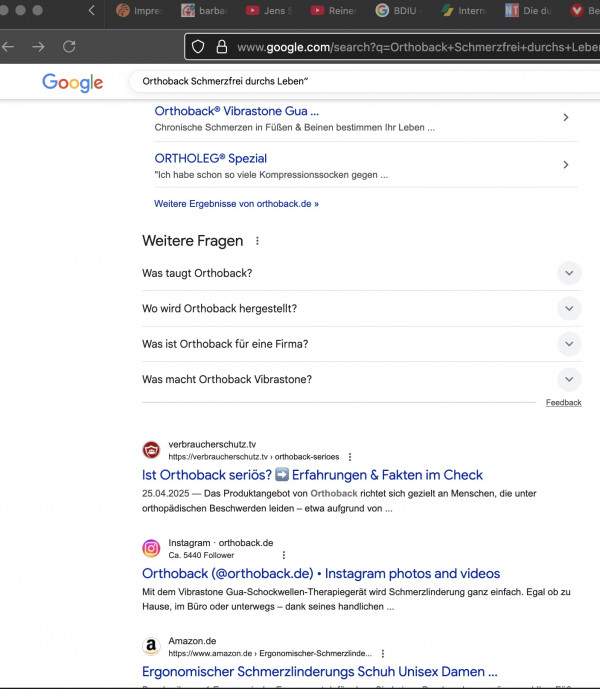
Task: Open the shield tracking protection icon
Action: [x=198, y=47]
